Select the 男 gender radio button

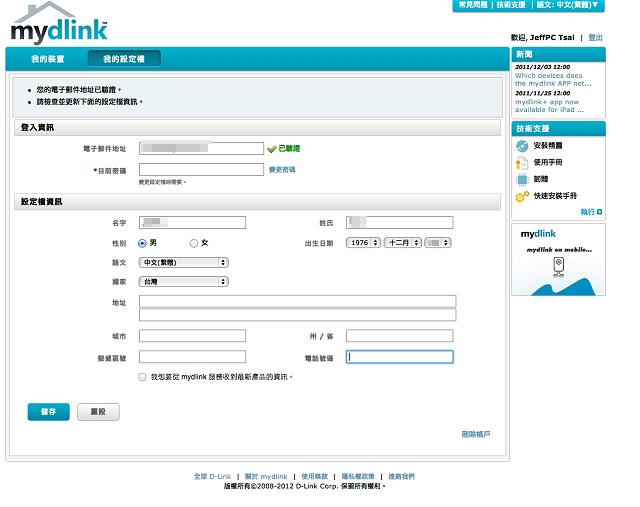tap(142, 243)
